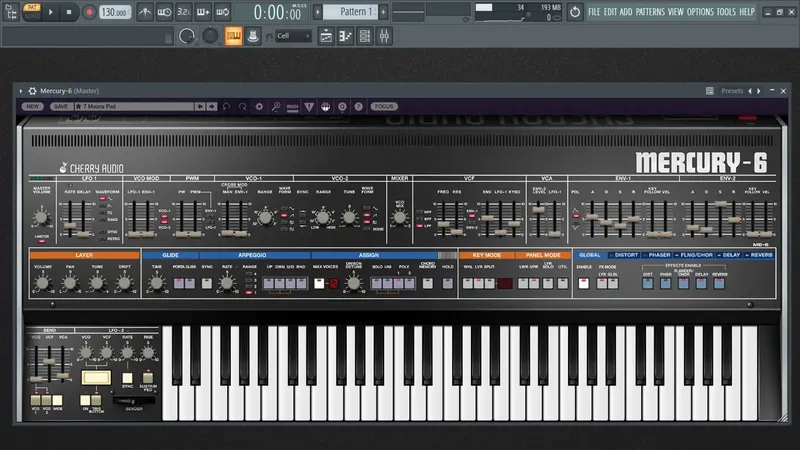Select next preset arrow beside Presets
This screenshot has height=450, width=800.
pyautogui.click(x=759, y=91)
